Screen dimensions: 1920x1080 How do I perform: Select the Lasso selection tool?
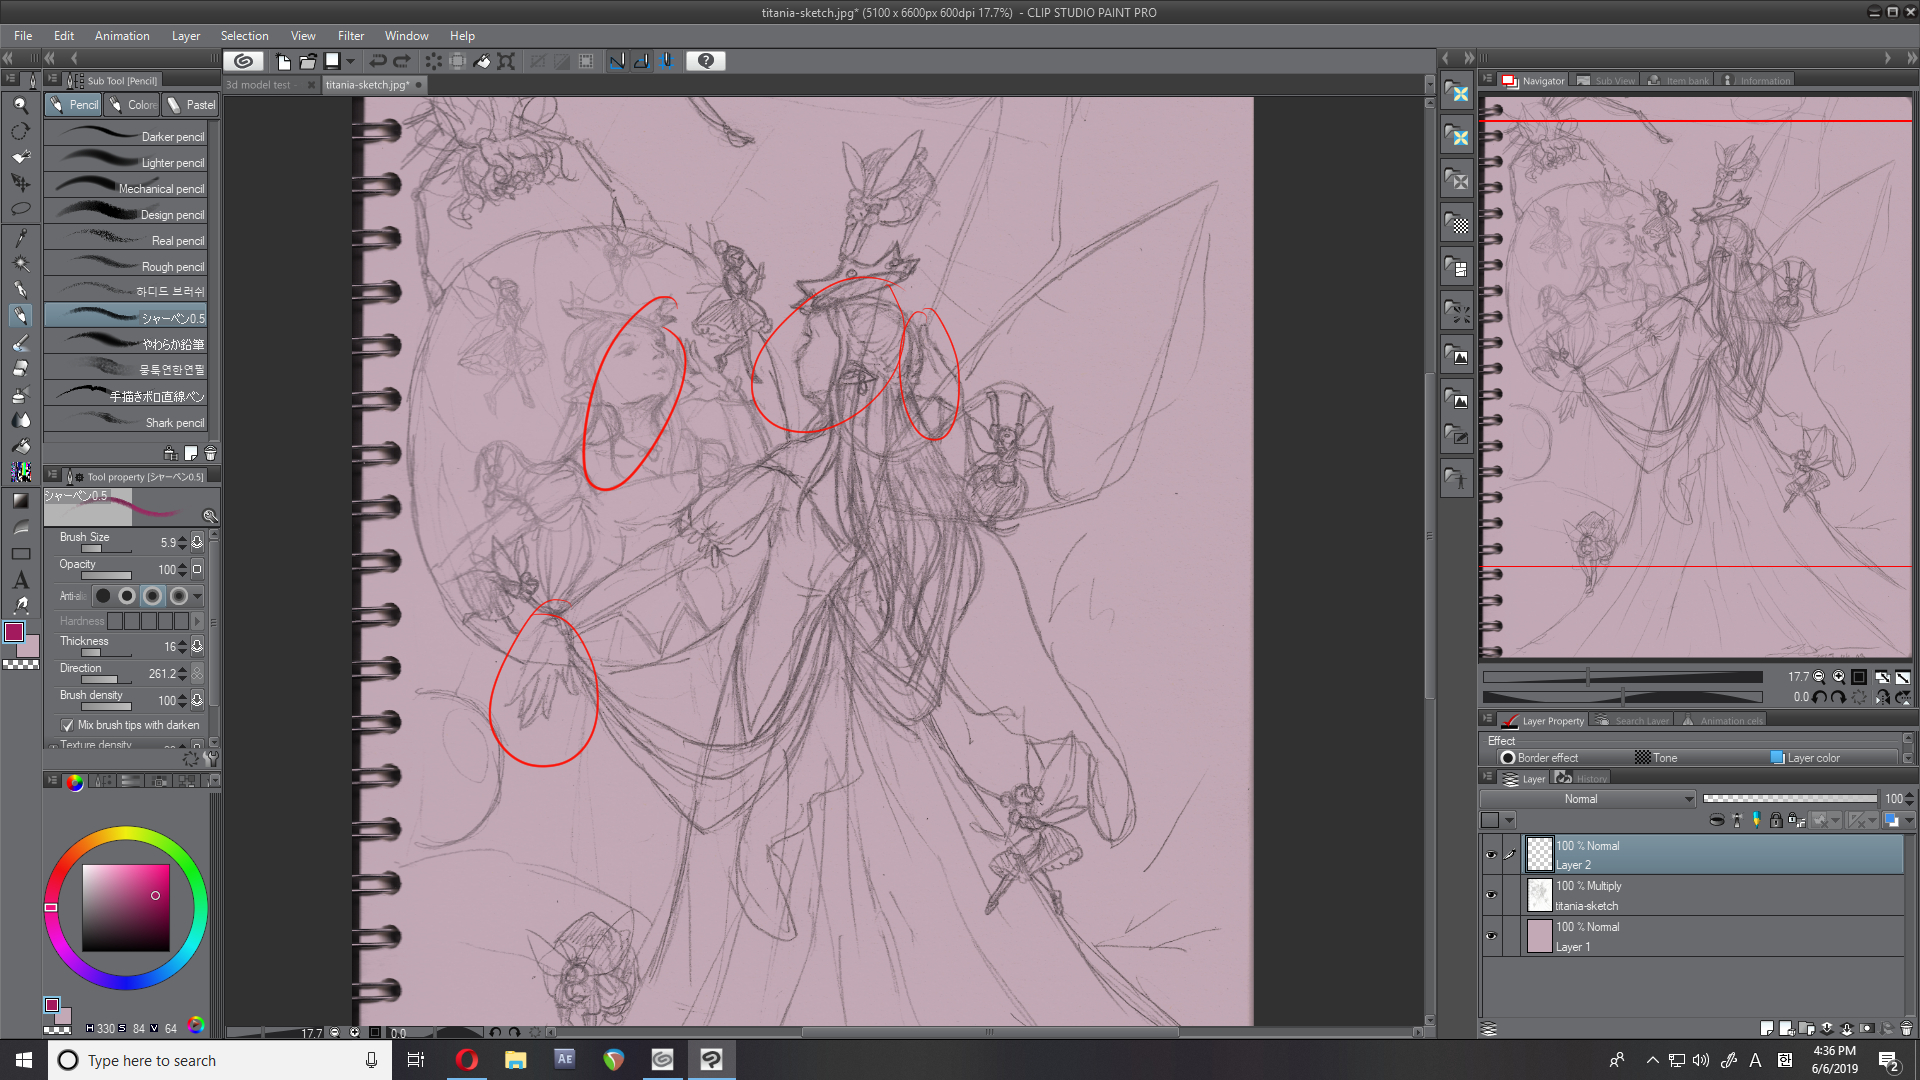[x=20, y=209]
